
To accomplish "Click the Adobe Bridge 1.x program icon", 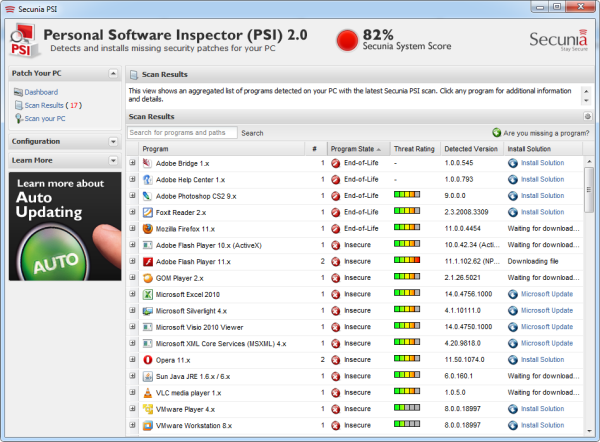I will (x=147, y=163).
